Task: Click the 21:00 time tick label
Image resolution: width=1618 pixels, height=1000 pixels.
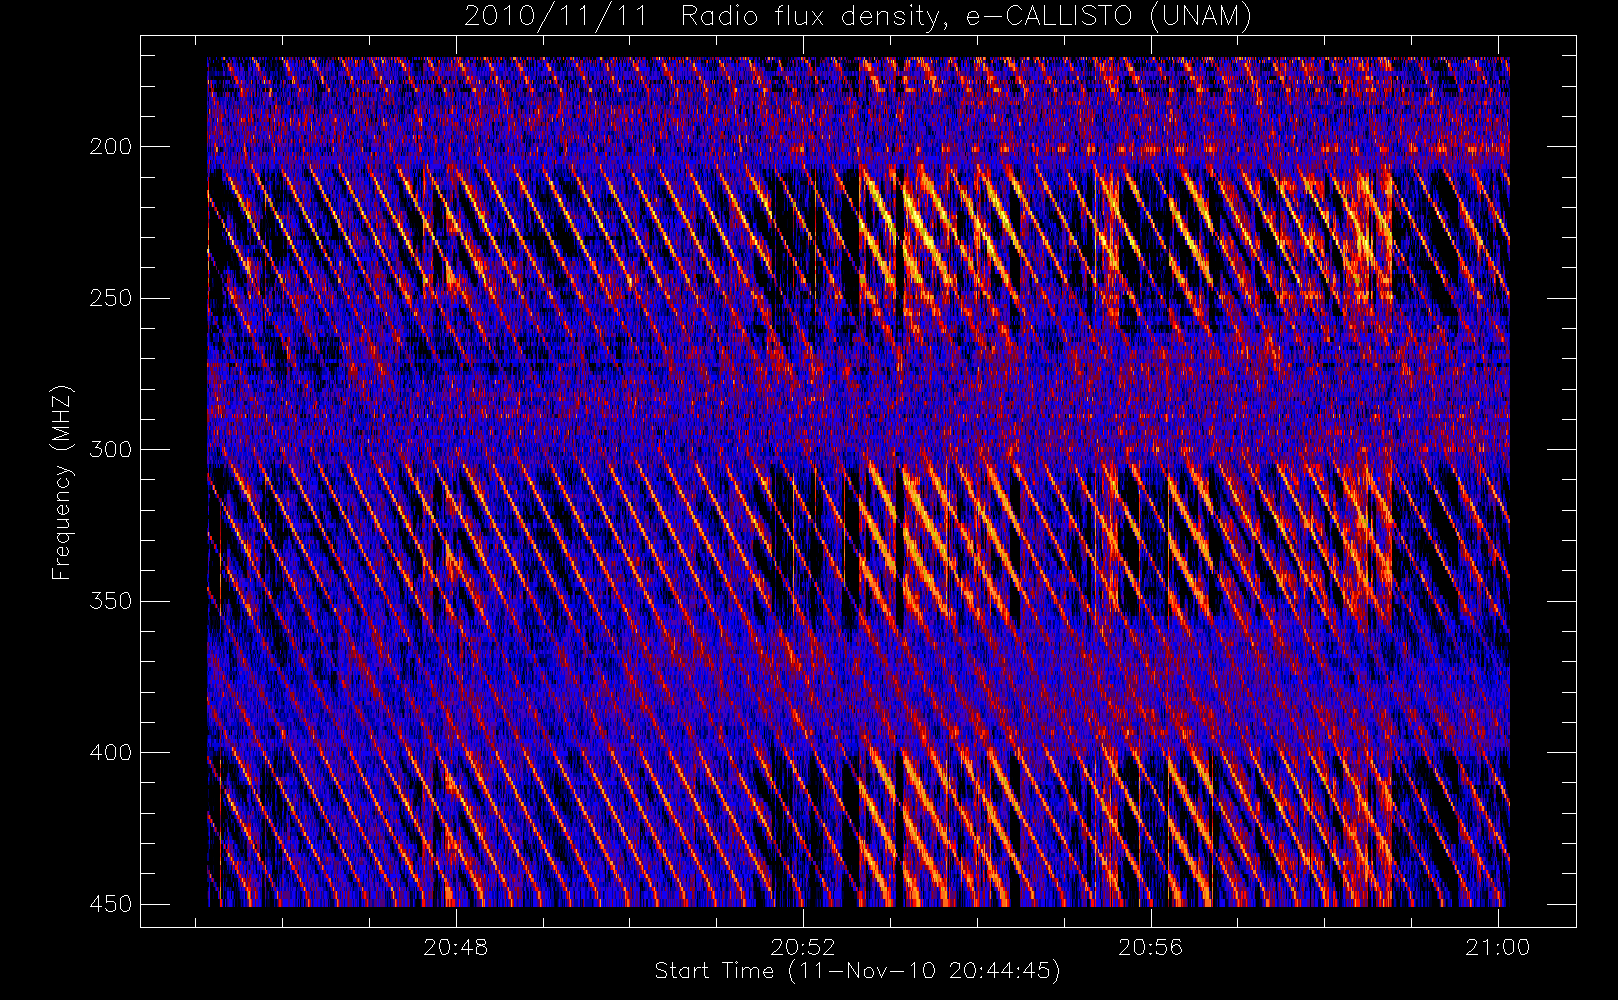Action: 1498,947
